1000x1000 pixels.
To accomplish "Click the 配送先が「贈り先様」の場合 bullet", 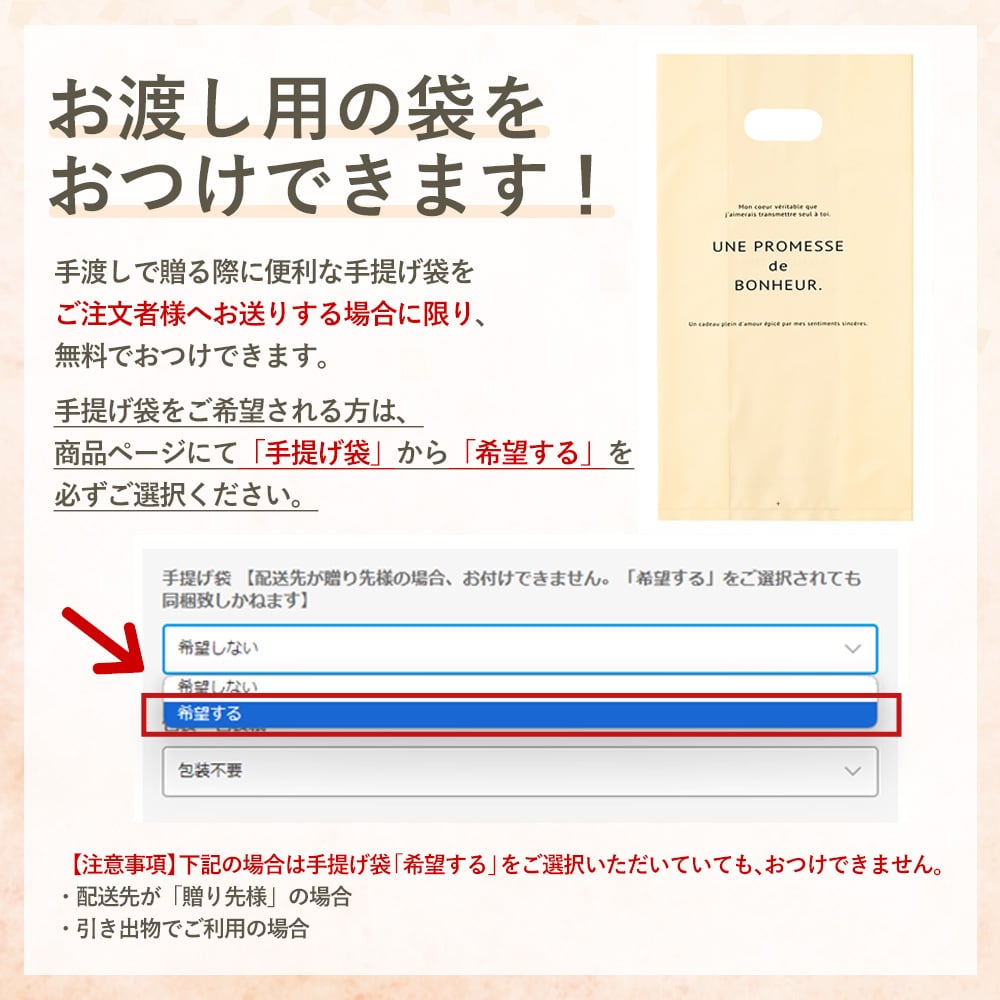I will coord(207,897).
